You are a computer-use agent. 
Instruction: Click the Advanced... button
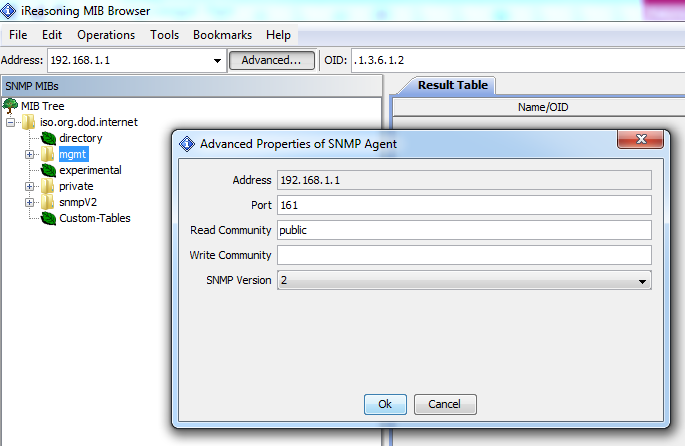click(272, 60)
